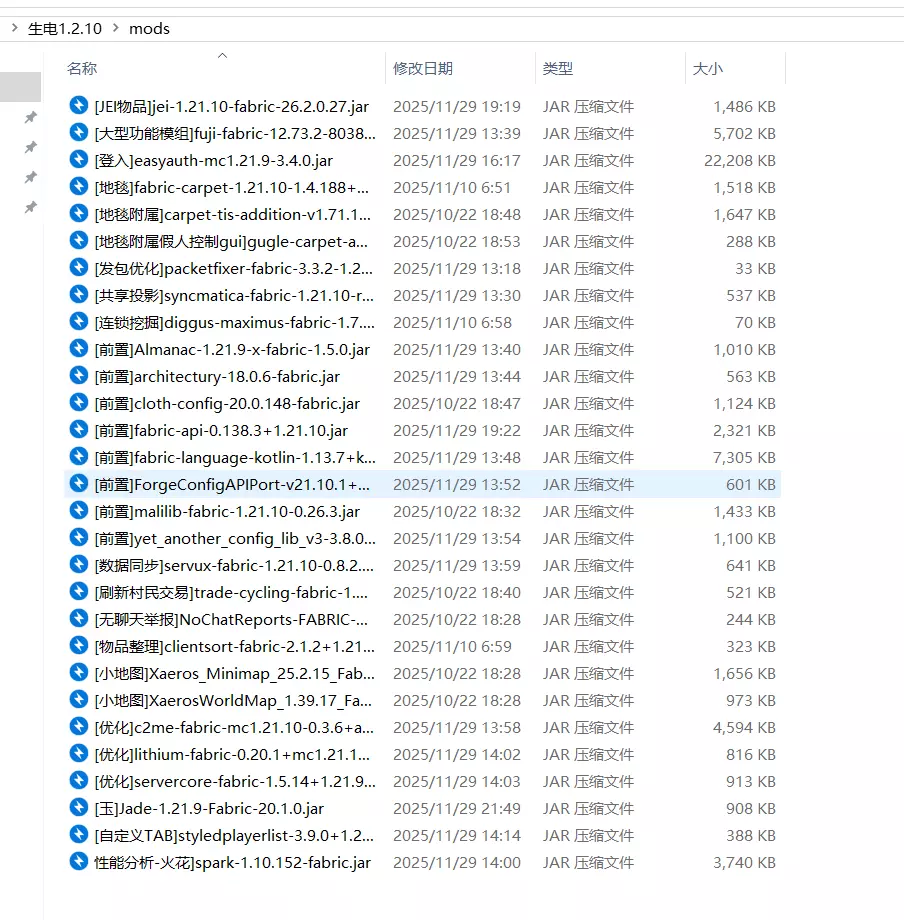The height and width of the screenshot is (920, 904).
Task: Click the fabric-api-0.138.3 file icon
Action: point(79,429)
